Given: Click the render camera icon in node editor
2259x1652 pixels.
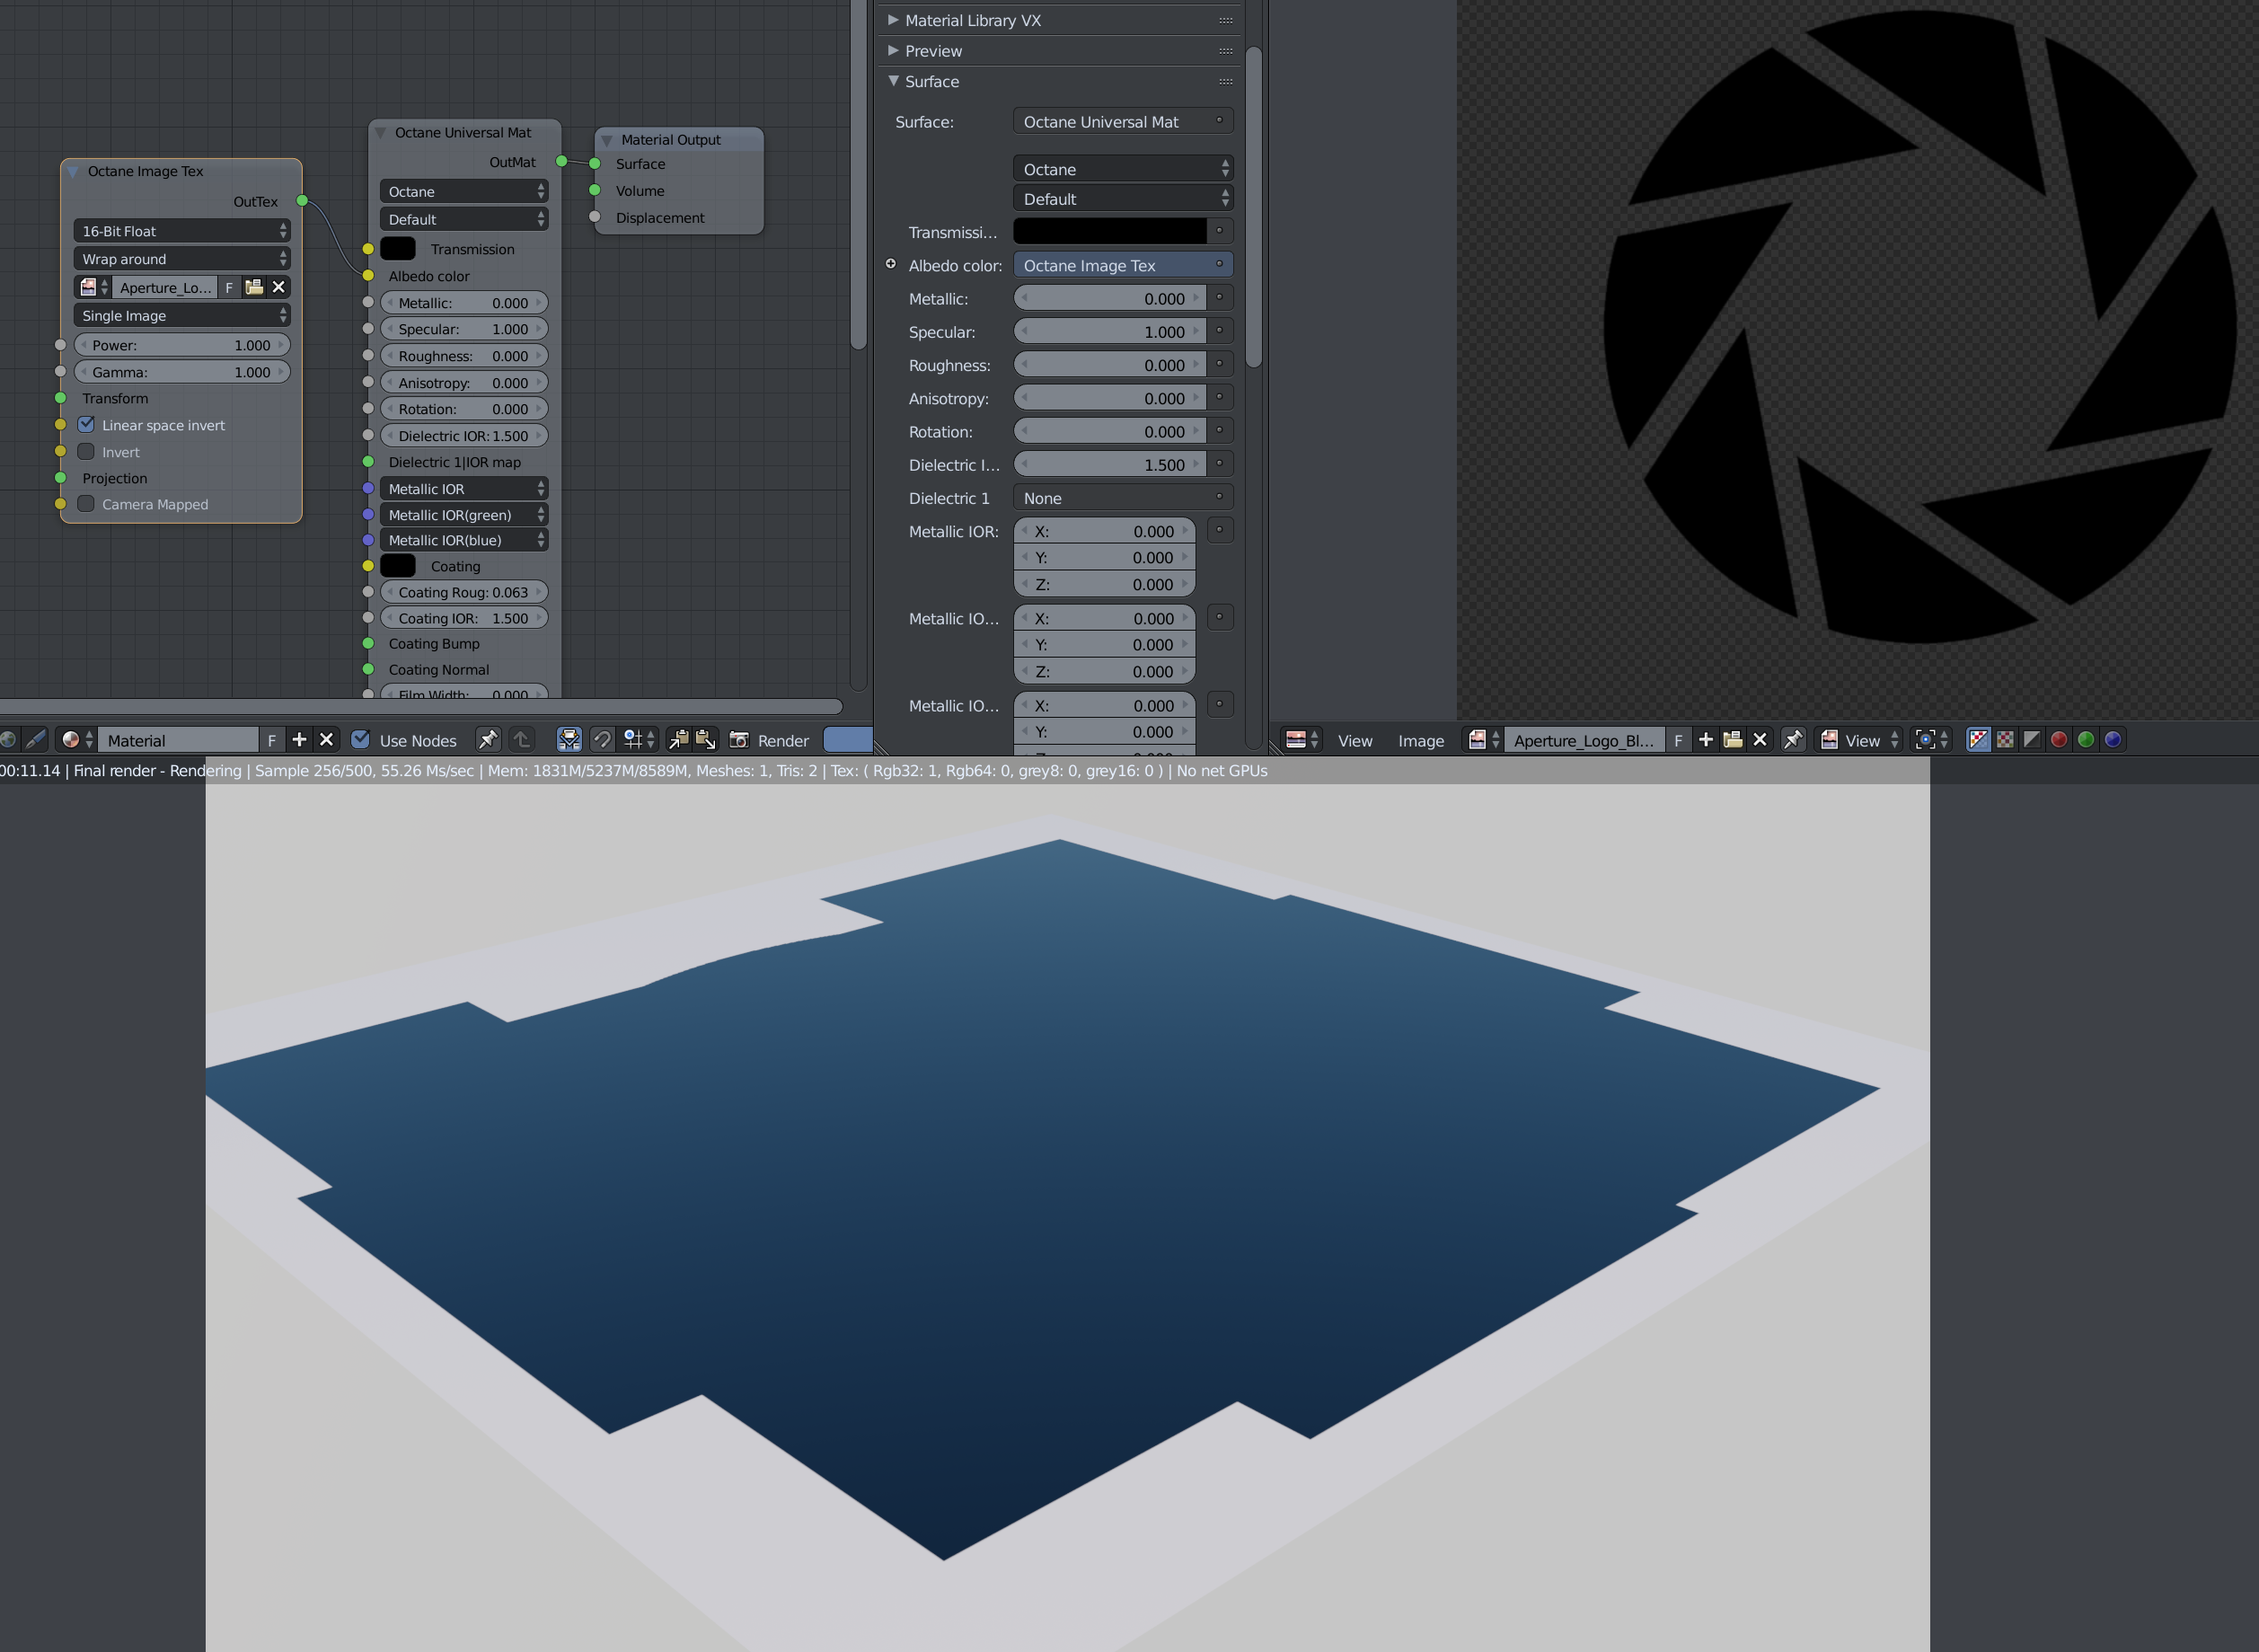Looking at the screenshot, I should point(739,740).
